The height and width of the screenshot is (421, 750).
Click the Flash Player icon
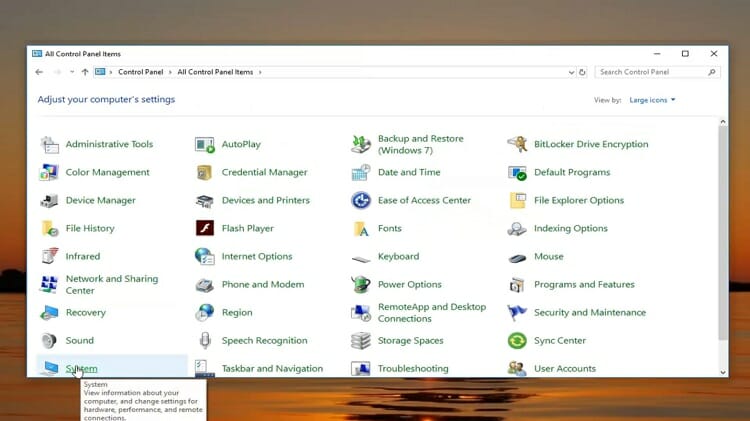205,228
